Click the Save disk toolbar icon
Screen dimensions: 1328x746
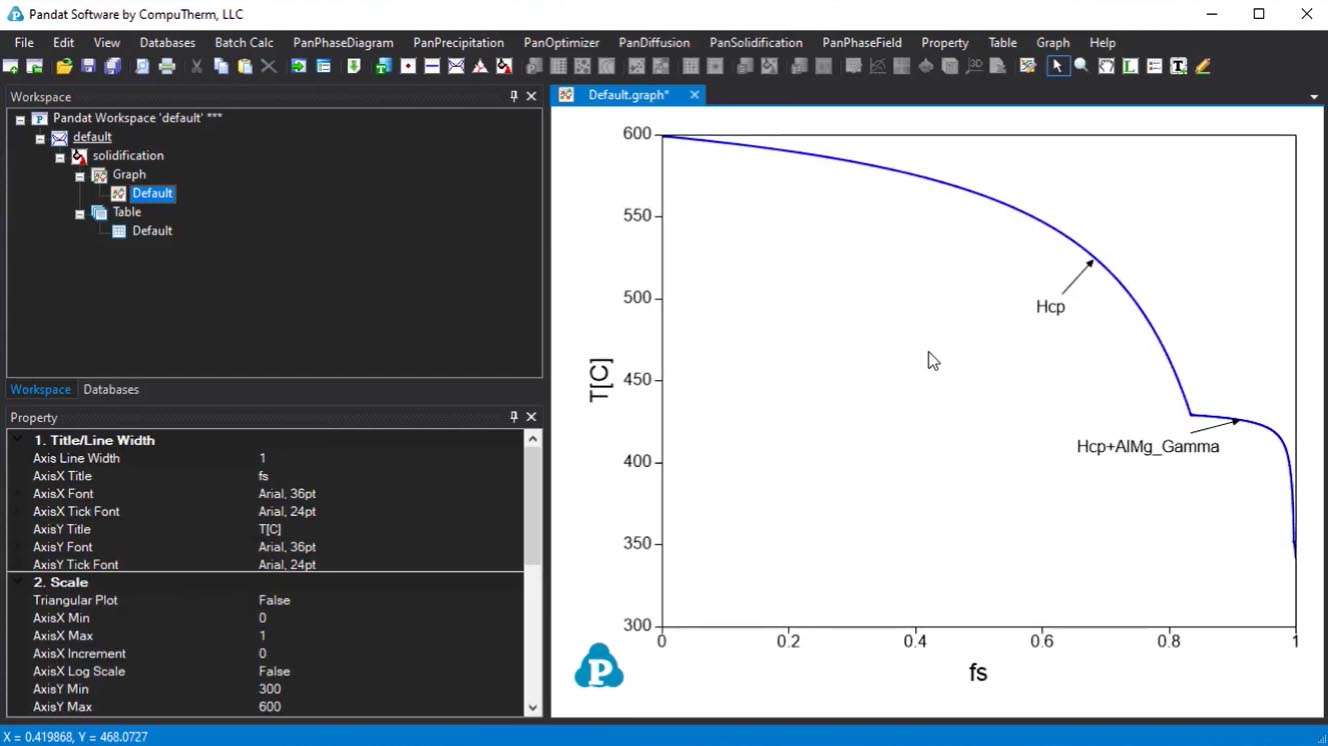tap(88, 67)
